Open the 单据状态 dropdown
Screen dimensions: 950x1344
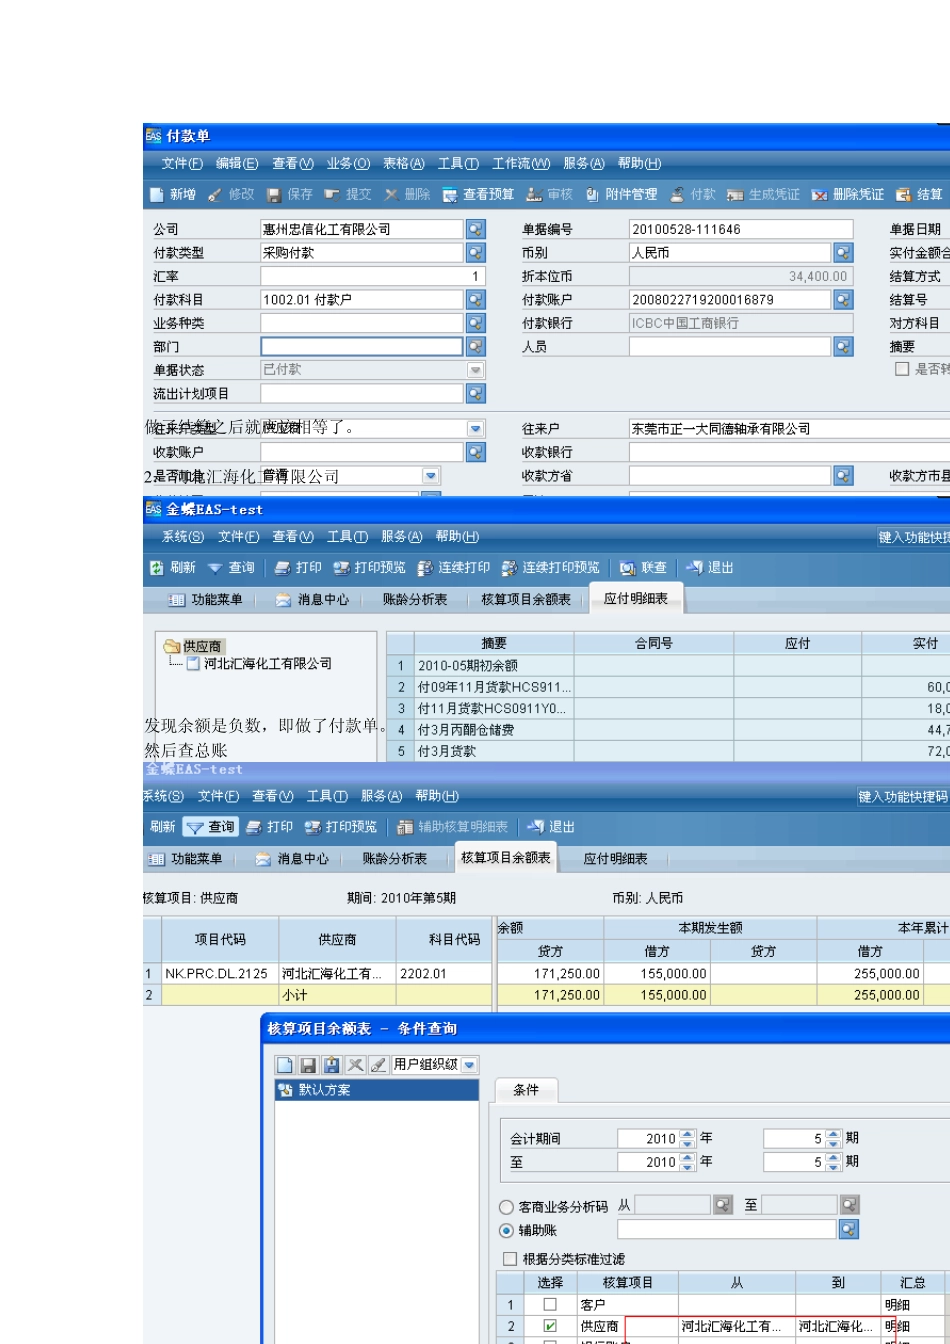(x=475, y=370)
